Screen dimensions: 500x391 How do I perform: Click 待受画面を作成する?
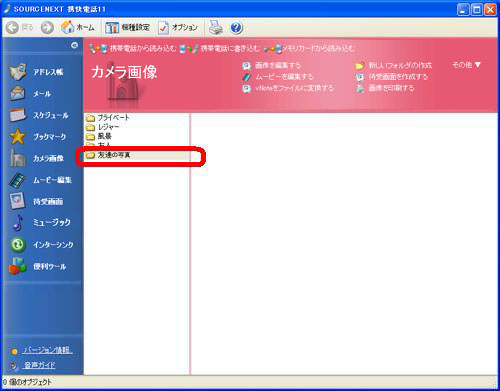coord(392,77)
